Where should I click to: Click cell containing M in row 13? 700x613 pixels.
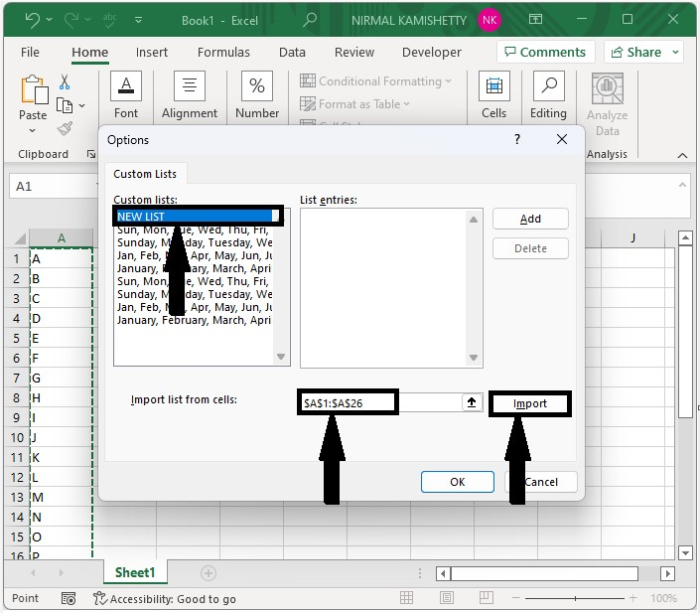[x=61, y=497]
